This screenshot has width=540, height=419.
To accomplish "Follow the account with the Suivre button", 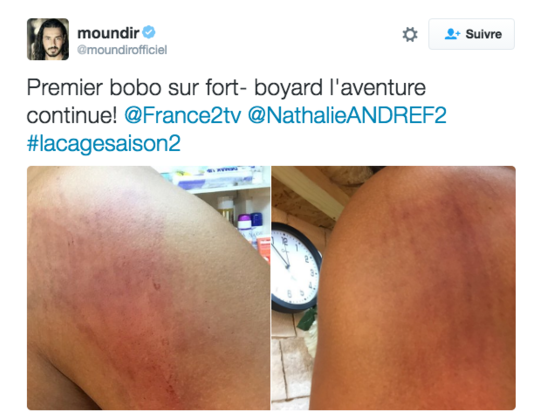I will tap(471, 34).
